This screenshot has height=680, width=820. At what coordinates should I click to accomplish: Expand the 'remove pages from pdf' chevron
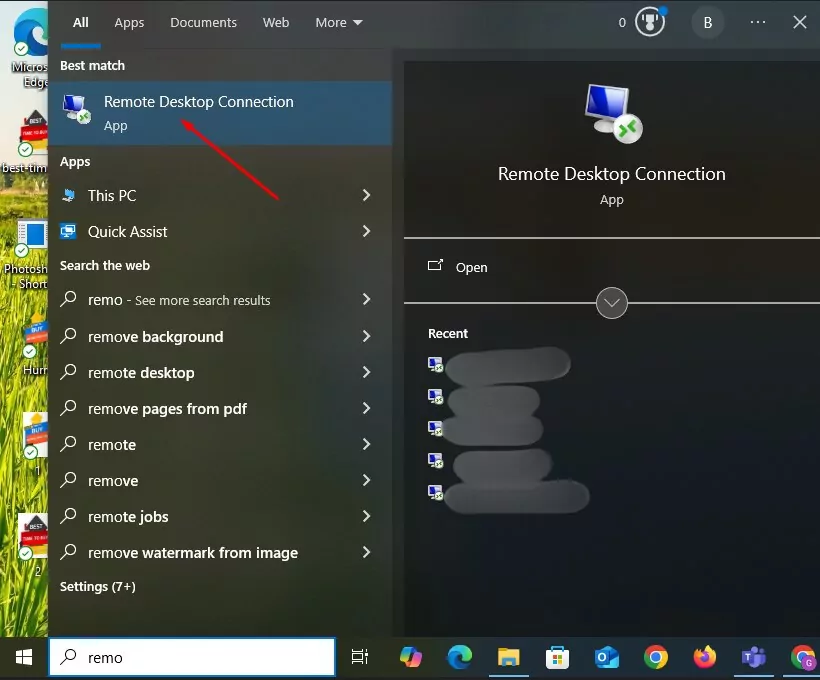click(367, 408)
